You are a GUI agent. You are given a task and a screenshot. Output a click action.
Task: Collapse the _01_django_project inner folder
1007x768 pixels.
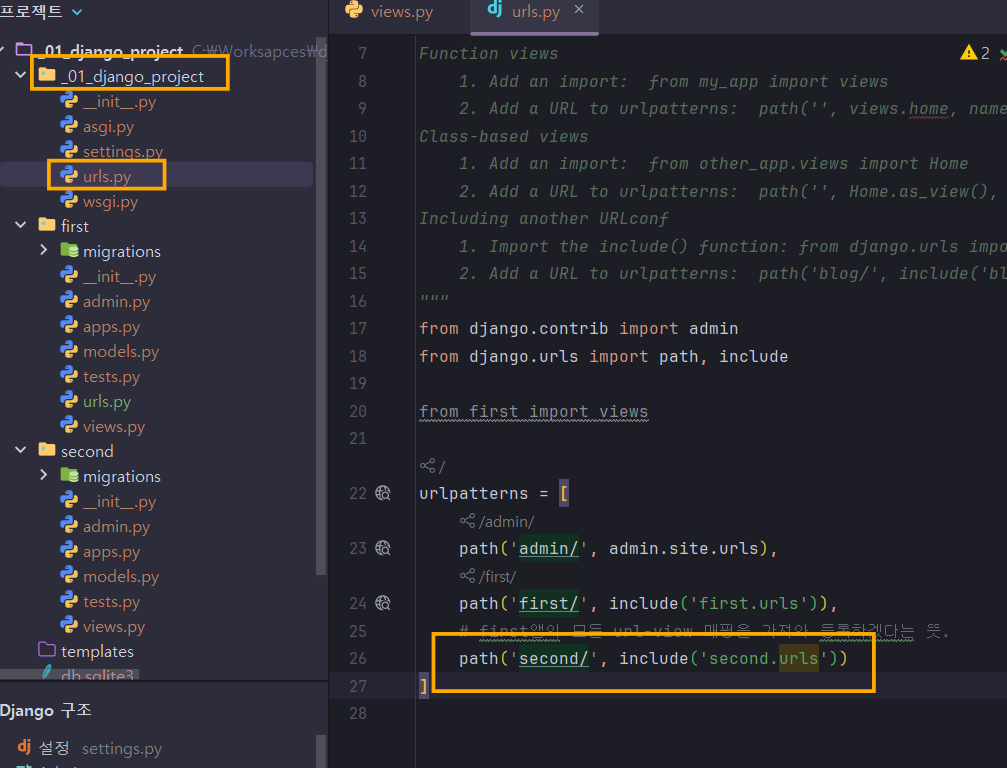pyautogui.click(x=20, y=75)
